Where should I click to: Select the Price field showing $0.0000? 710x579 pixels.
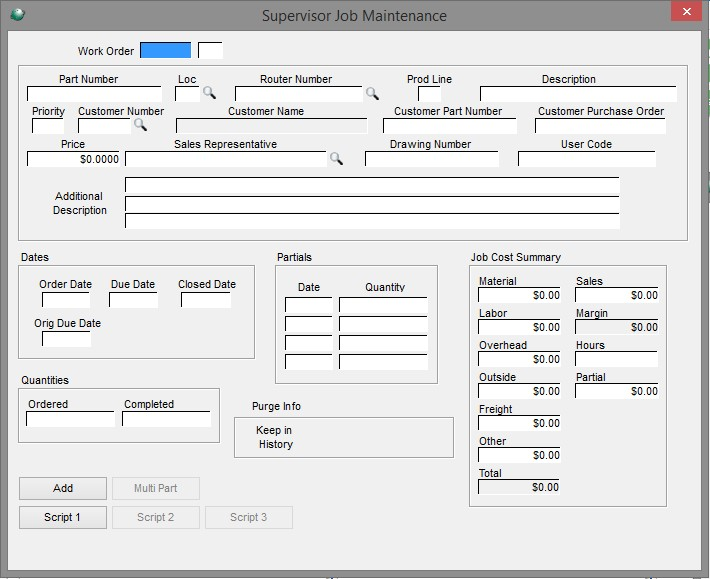[x=73, y=159]
